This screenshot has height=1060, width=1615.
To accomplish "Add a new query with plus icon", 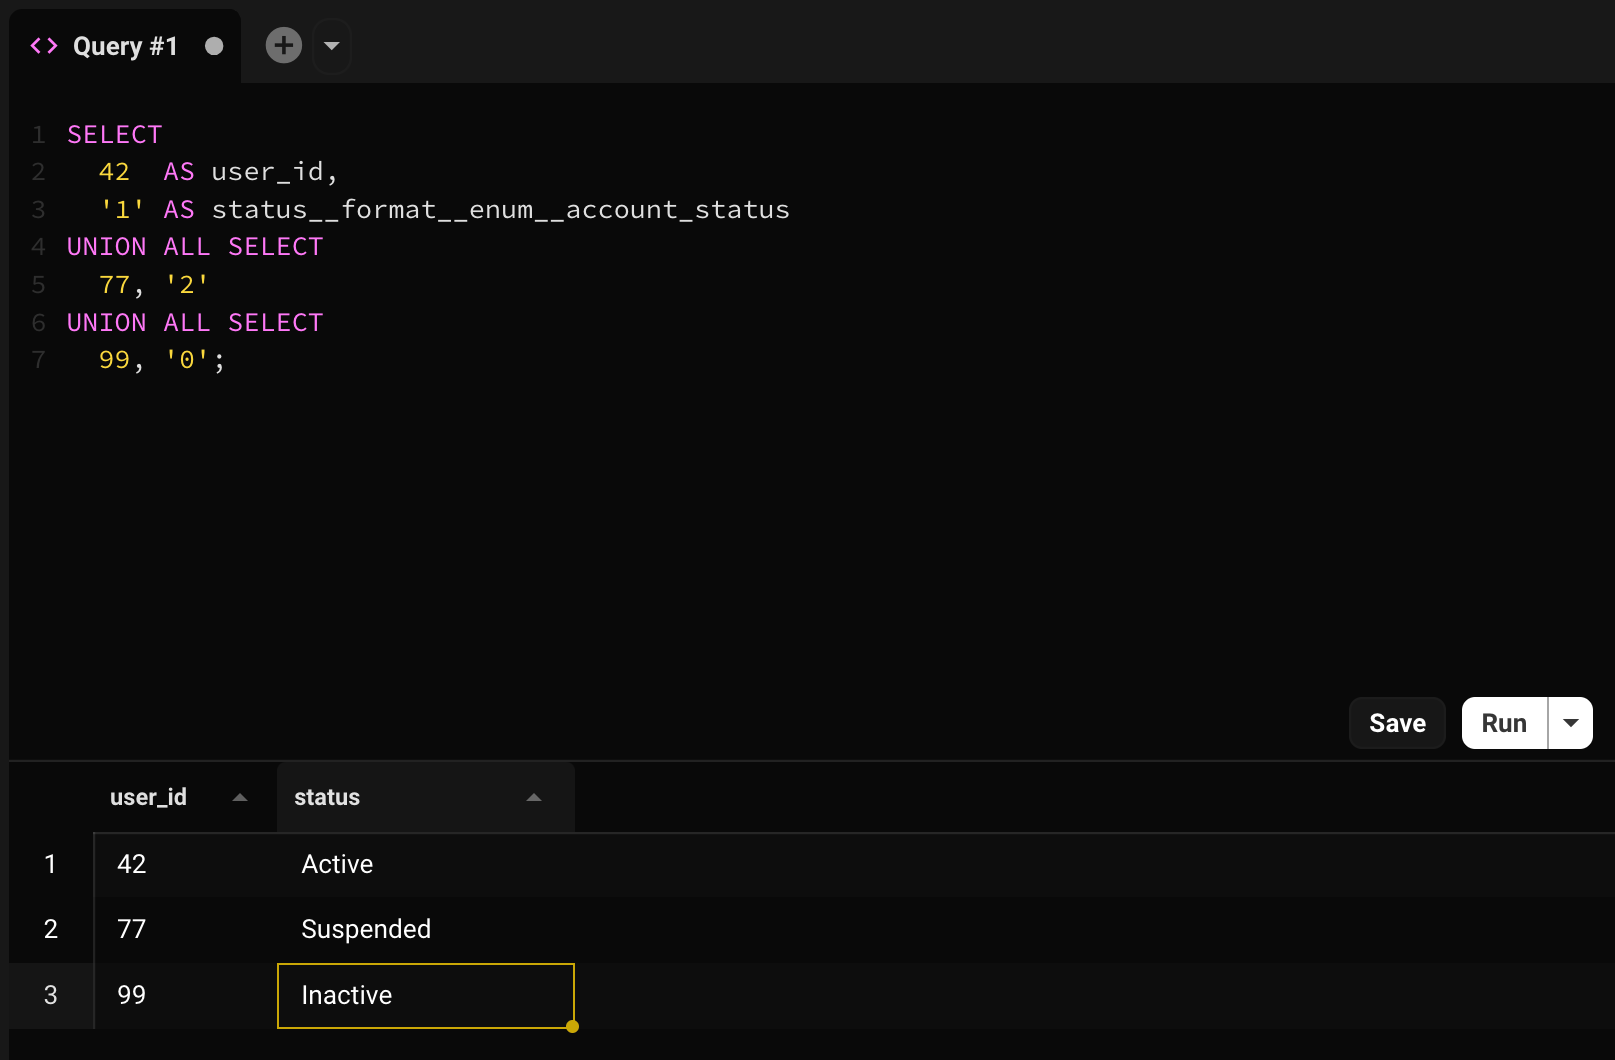I will pyautogui.click(x=284, y=46).
